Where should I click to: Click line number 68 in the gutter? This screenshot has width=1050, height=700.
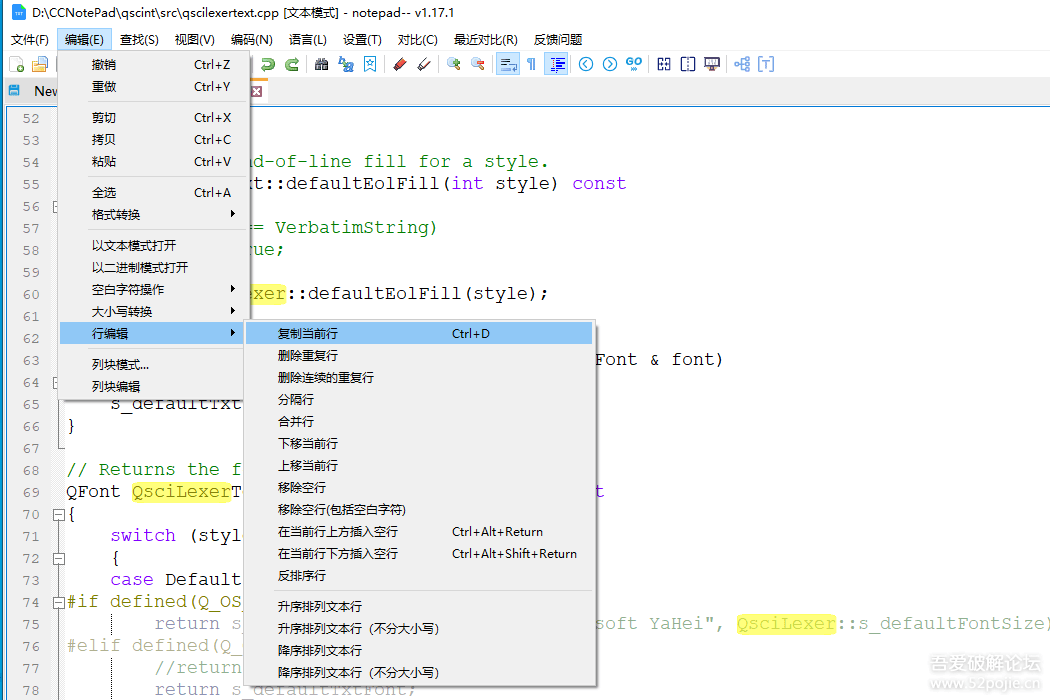pyautogui.click(x=30, y=470)
